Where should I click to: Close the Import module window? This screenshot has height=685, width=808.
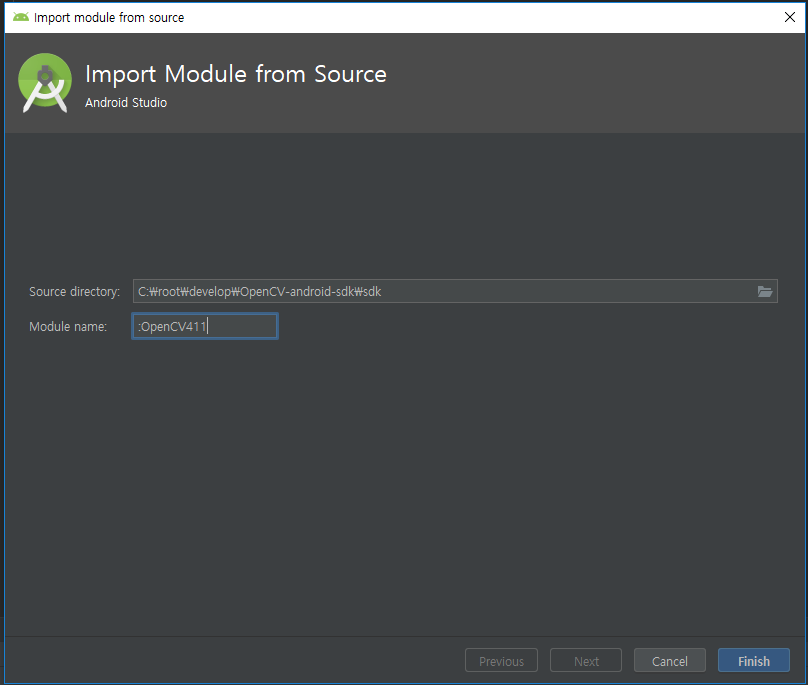pyautogui.click(x=789, y=17)
